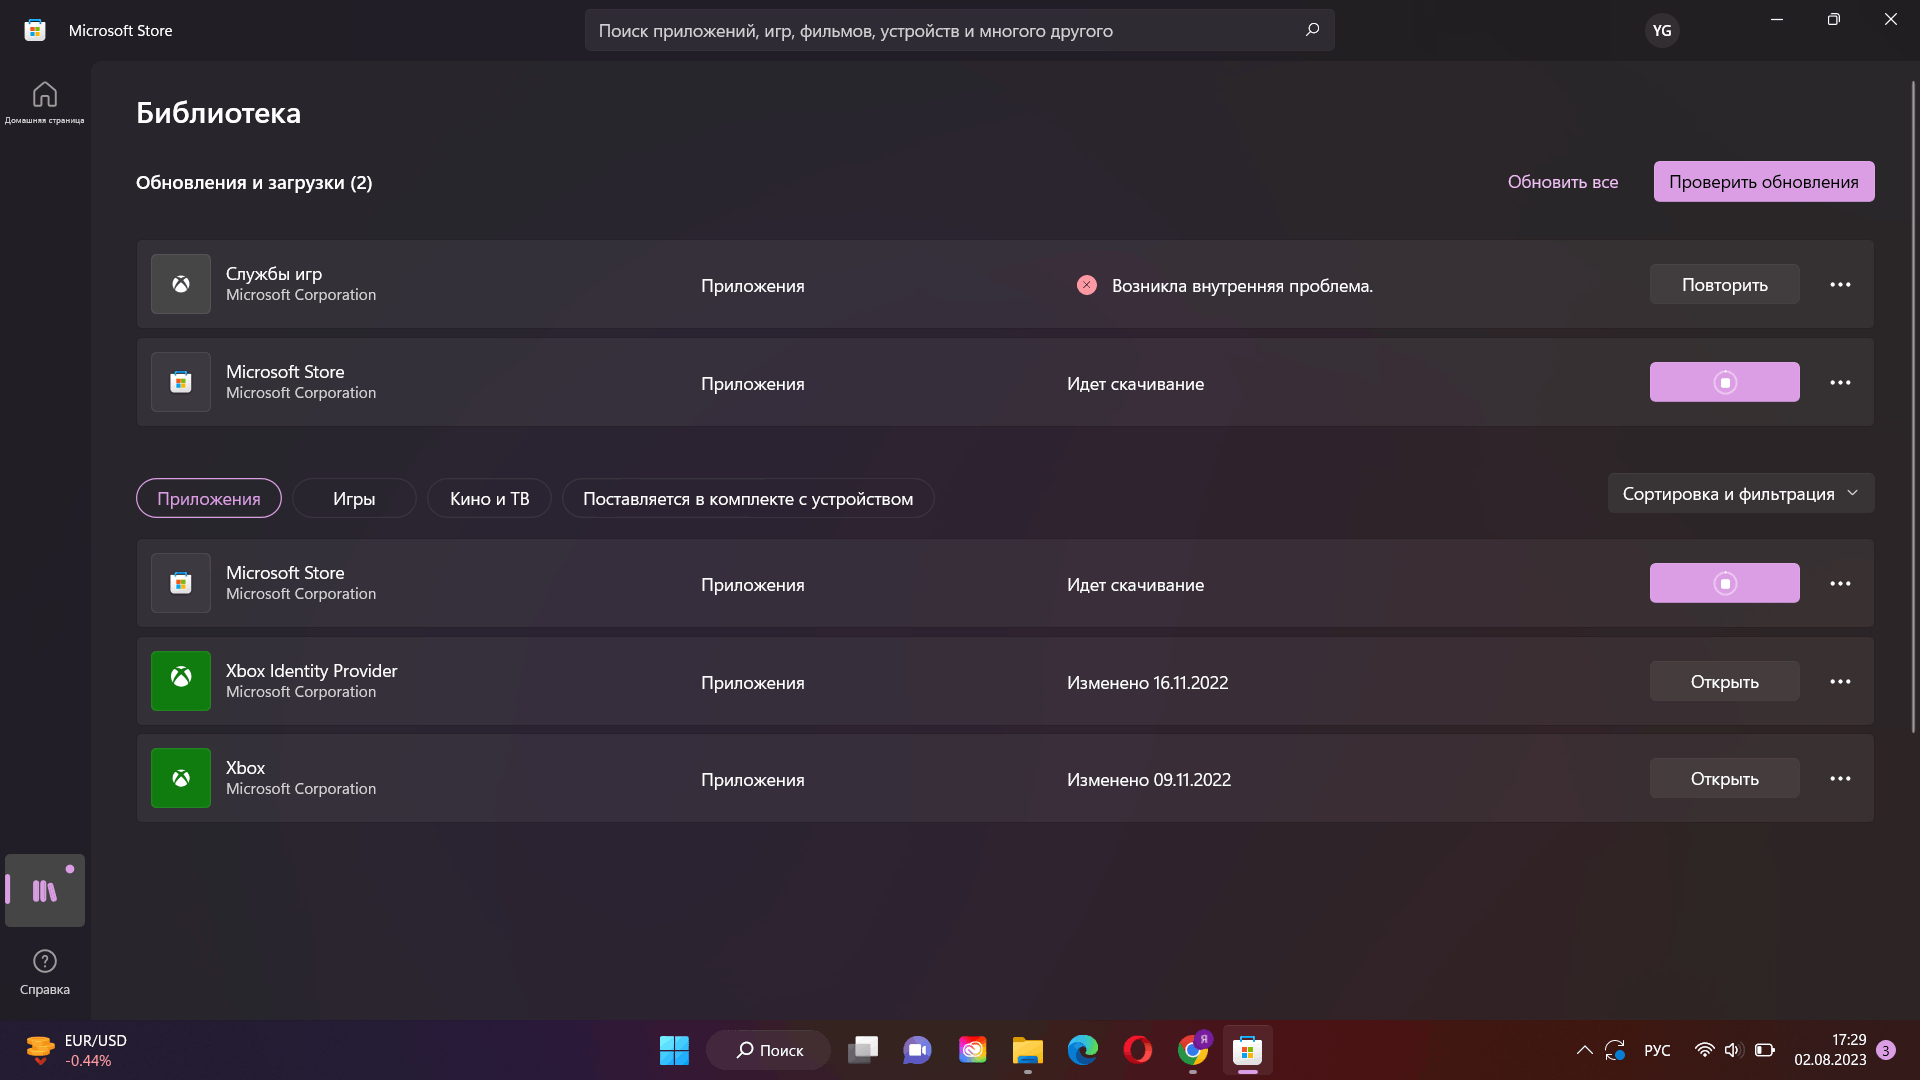Click the Библиотека page heading
The height and width of the screenshot is (1080, 1920).
[x=218, y=113]
